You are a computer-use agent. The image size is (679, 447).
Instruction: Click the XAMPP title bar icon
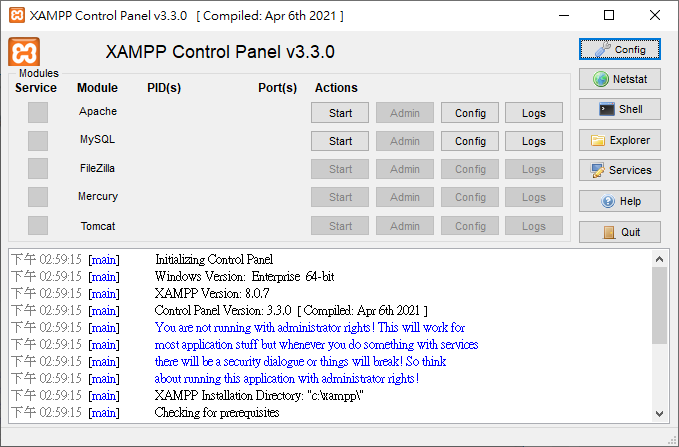tap(17, 15)
